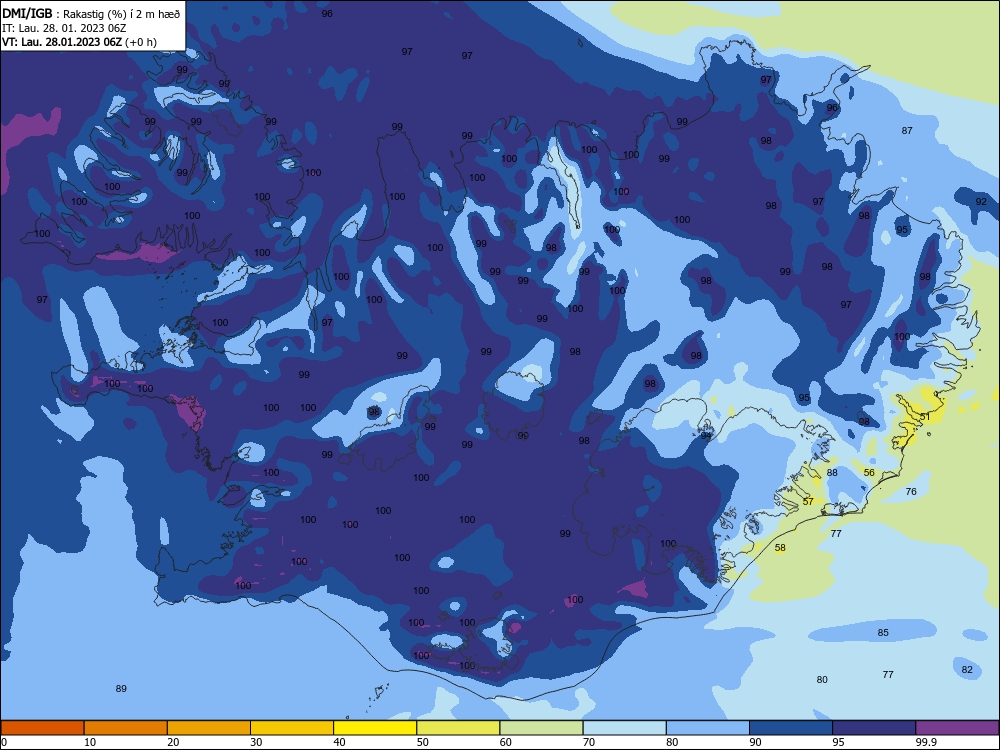The height and width of the screenshot is (750, 1000).
Task: Click the legend tick label '50'
Action: 423,742
